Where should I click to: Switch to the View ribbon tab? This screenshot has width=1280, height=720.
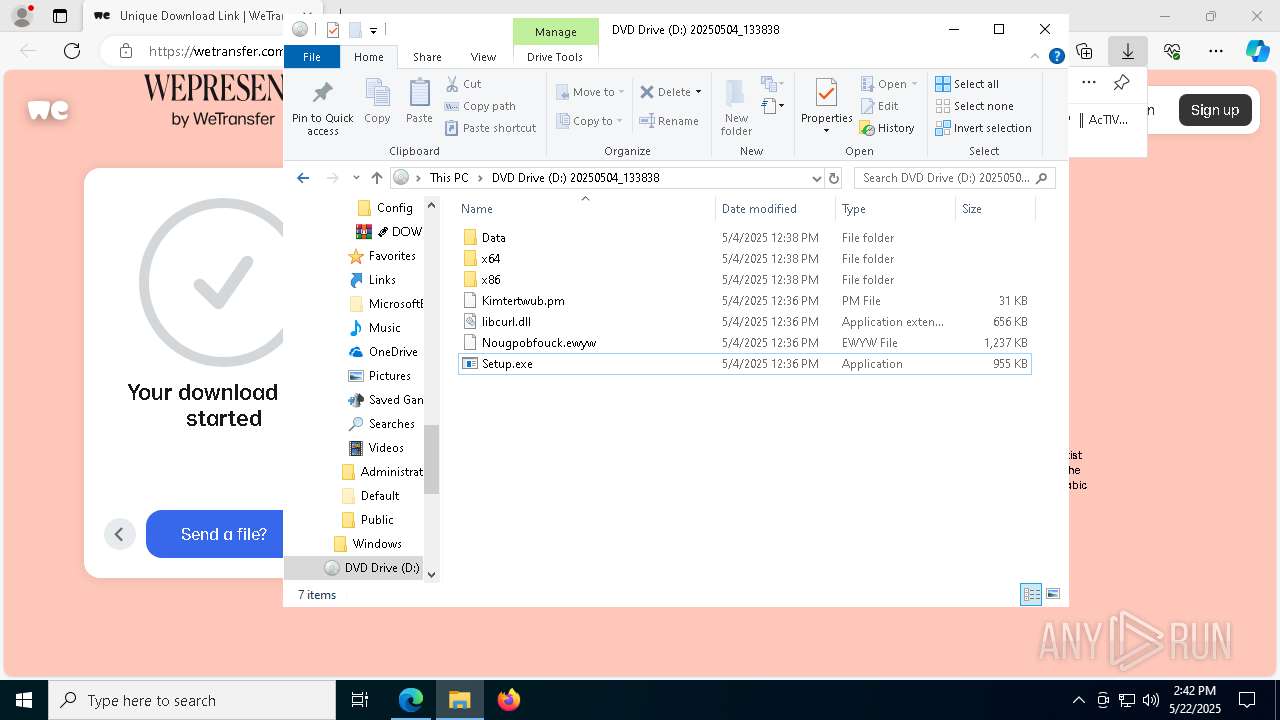coord(483,57)
